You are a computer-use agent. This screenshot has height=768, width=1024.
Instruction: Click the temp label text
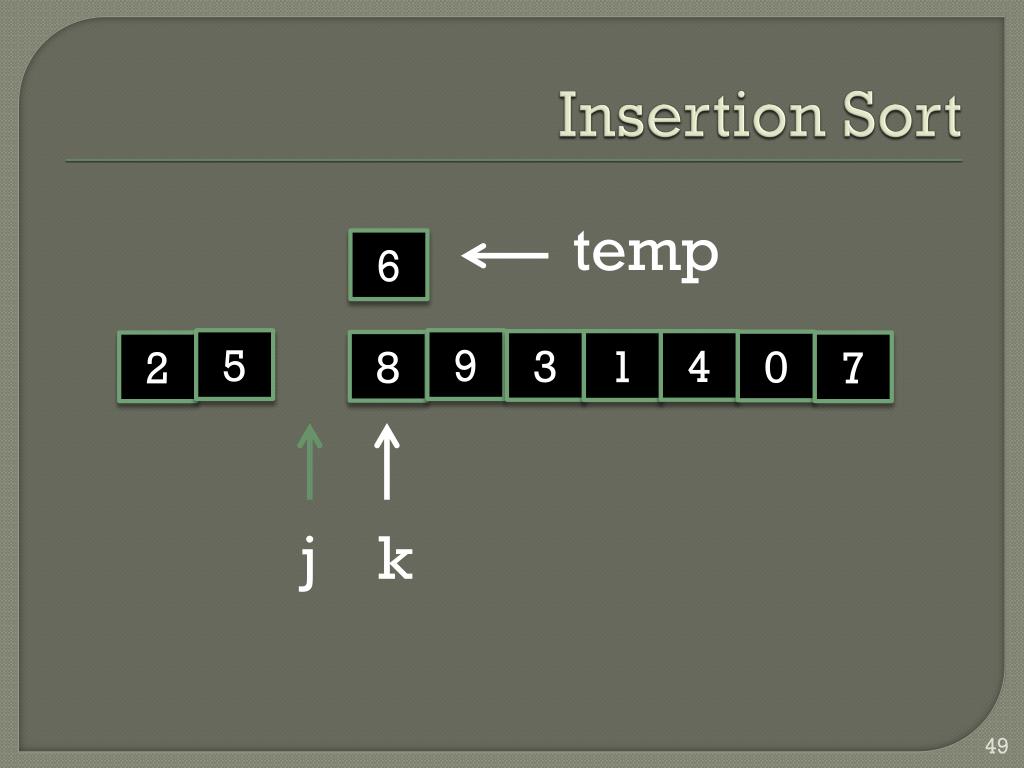click(x=646, y=255)
